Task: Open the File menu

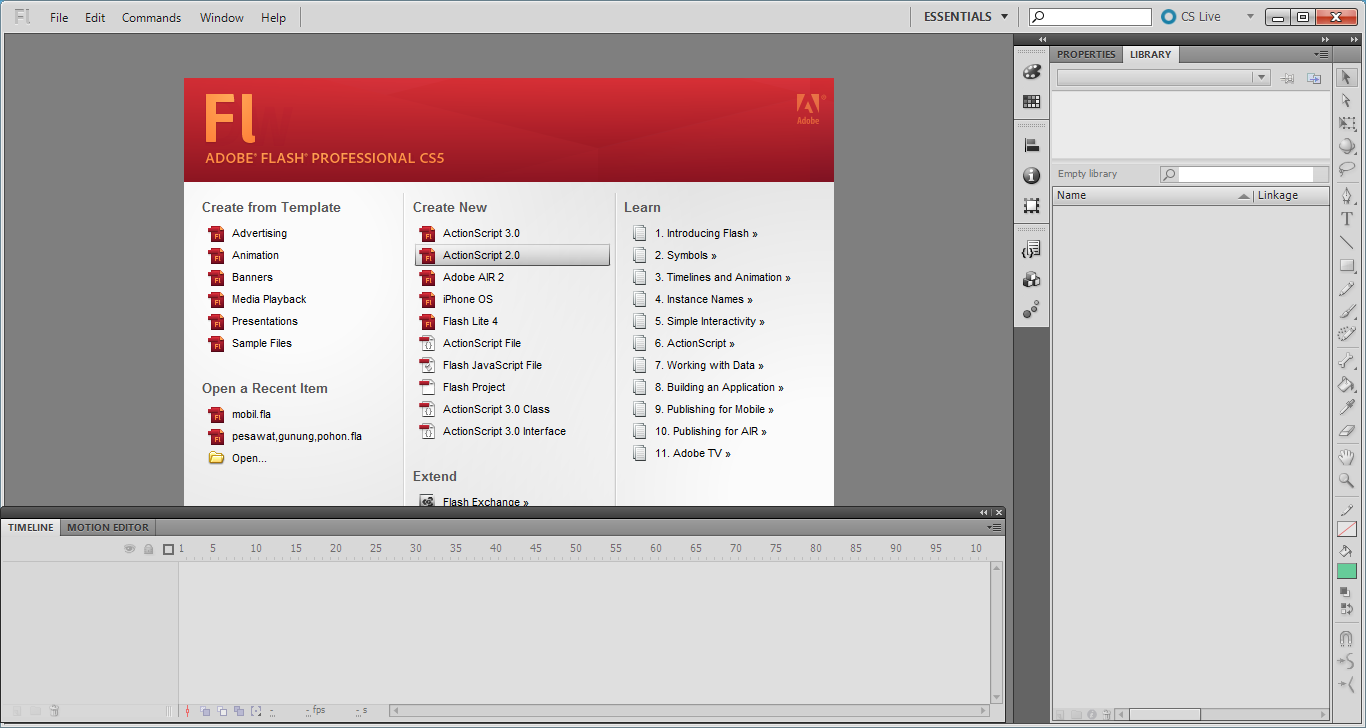Action: (59, 17)
